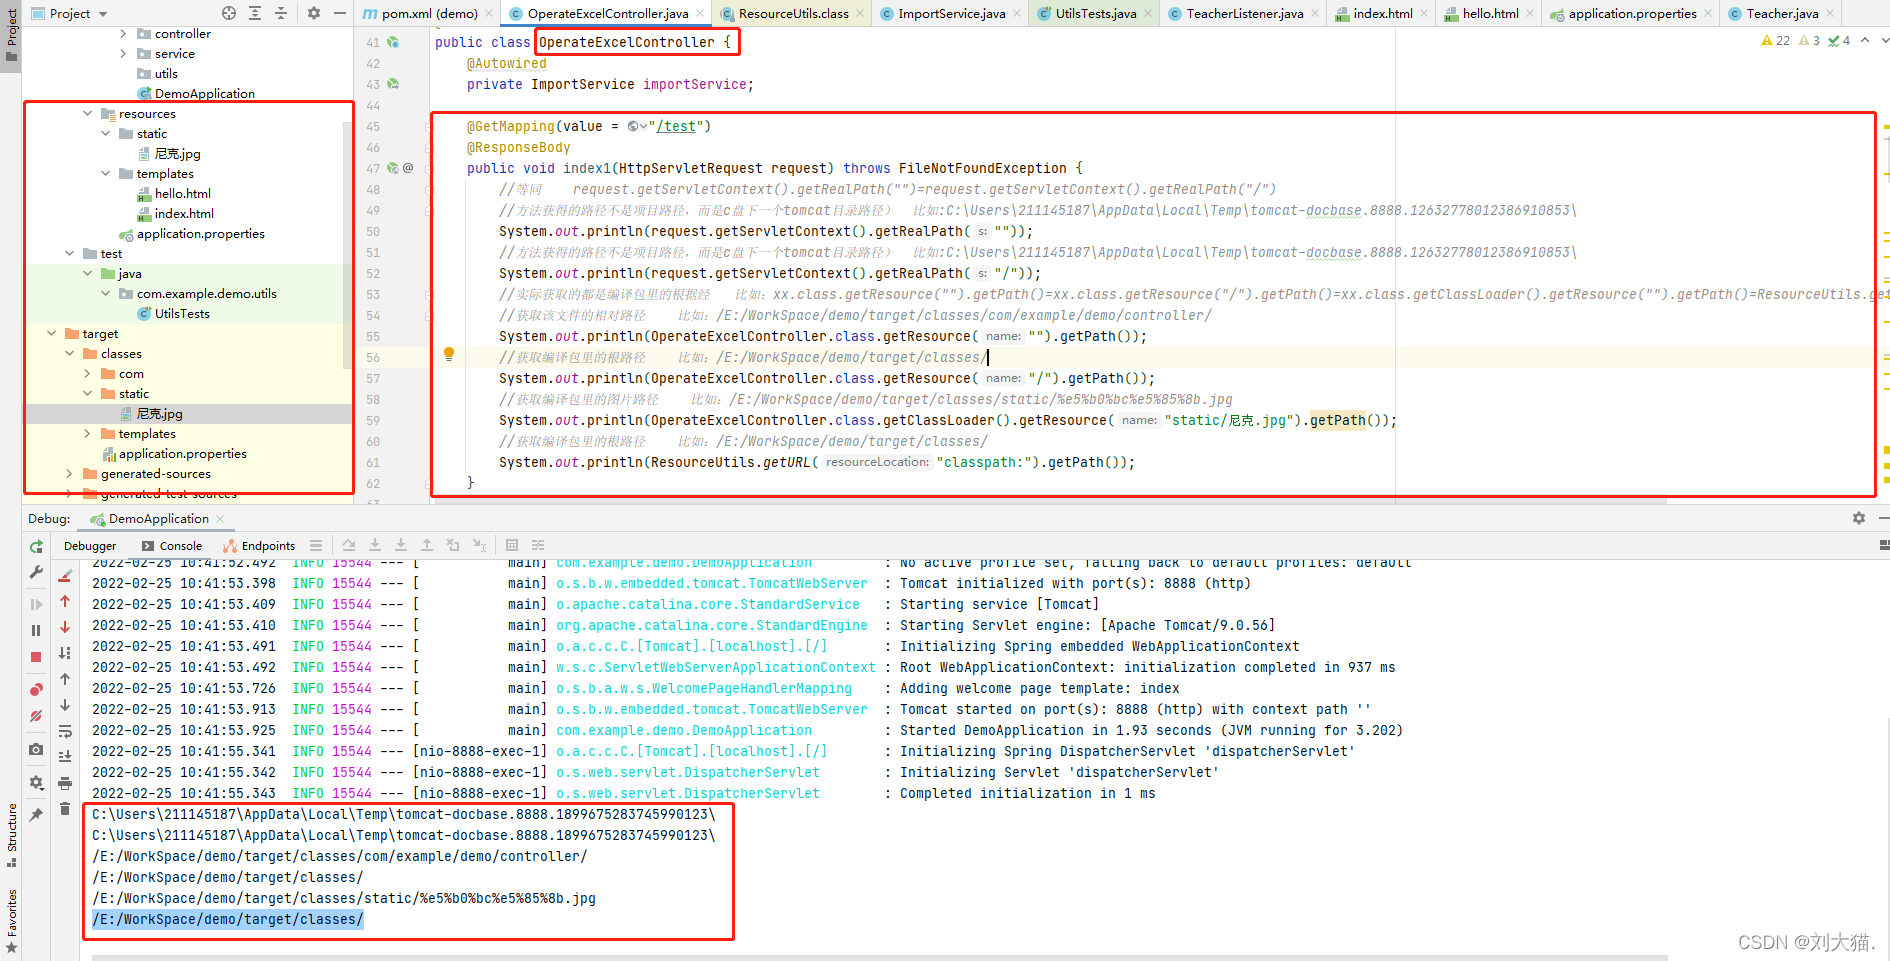The image size is (1890, 961).
Task: Select DemoApplication in project tree
Action: [x=204, y=93]
